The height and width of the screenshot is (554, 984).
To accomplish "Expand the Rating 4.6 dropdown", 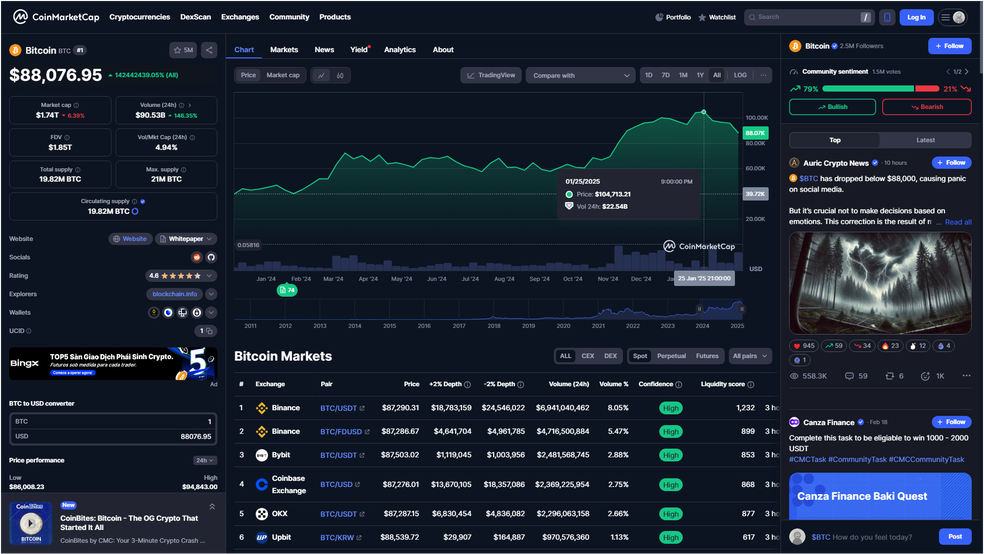I will (181, 276).
